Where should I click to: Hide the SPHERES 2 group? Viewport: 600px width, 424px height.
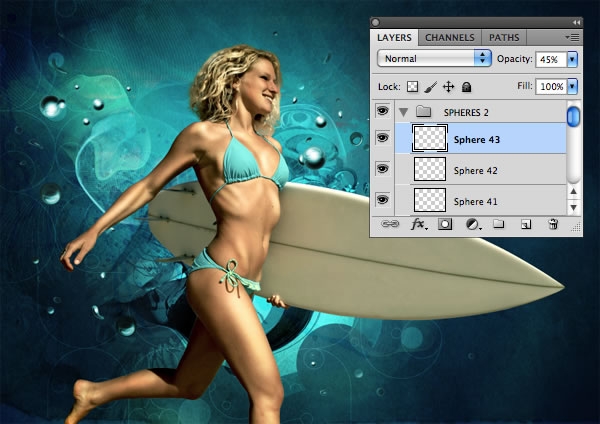[382, 111]
